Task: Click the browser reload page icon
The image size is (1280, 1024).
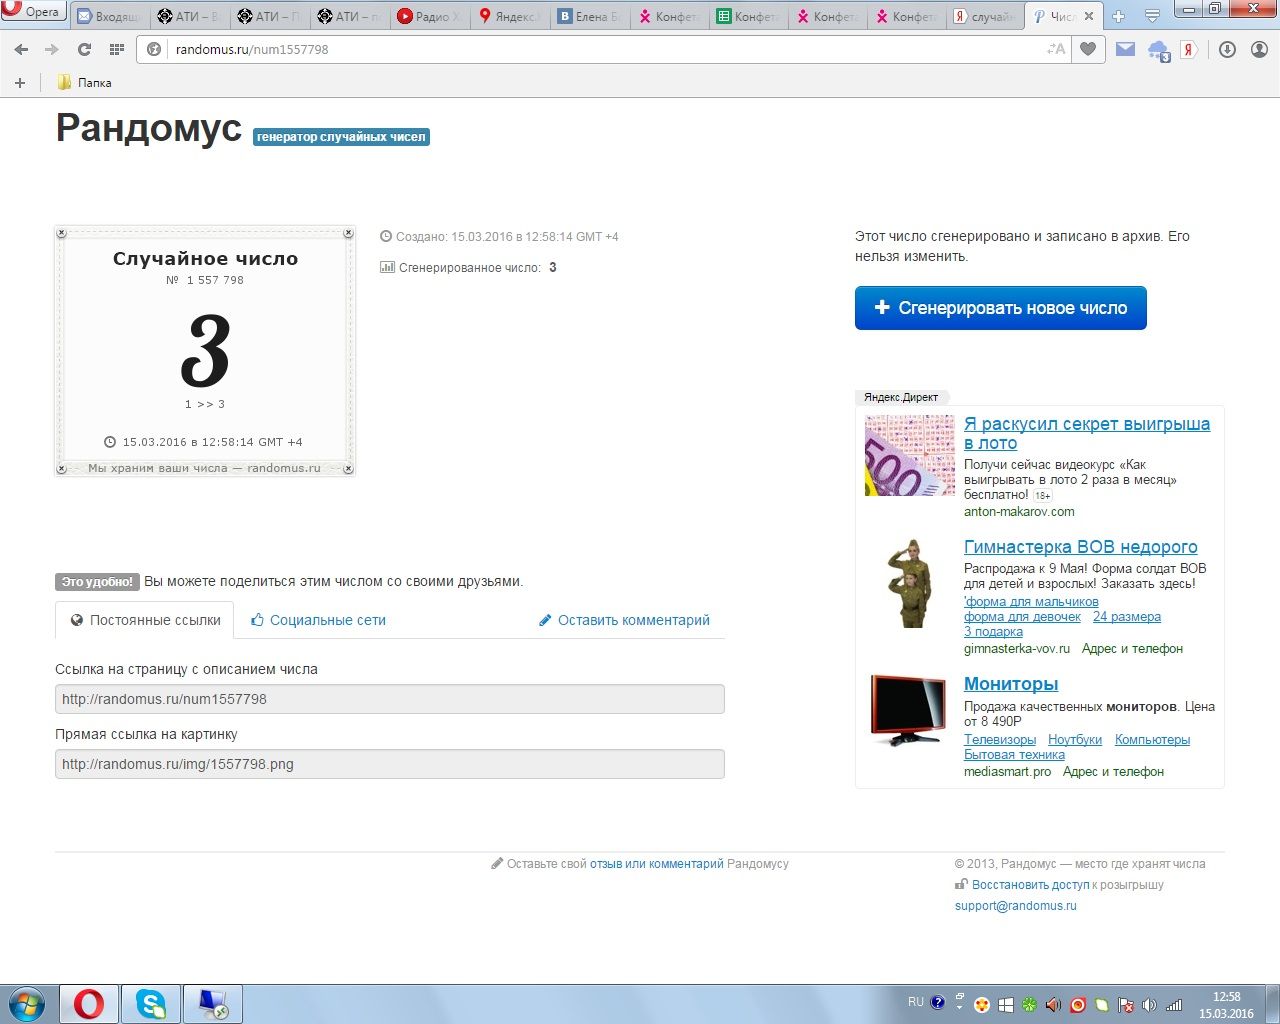Action: (x=84, y=49)
